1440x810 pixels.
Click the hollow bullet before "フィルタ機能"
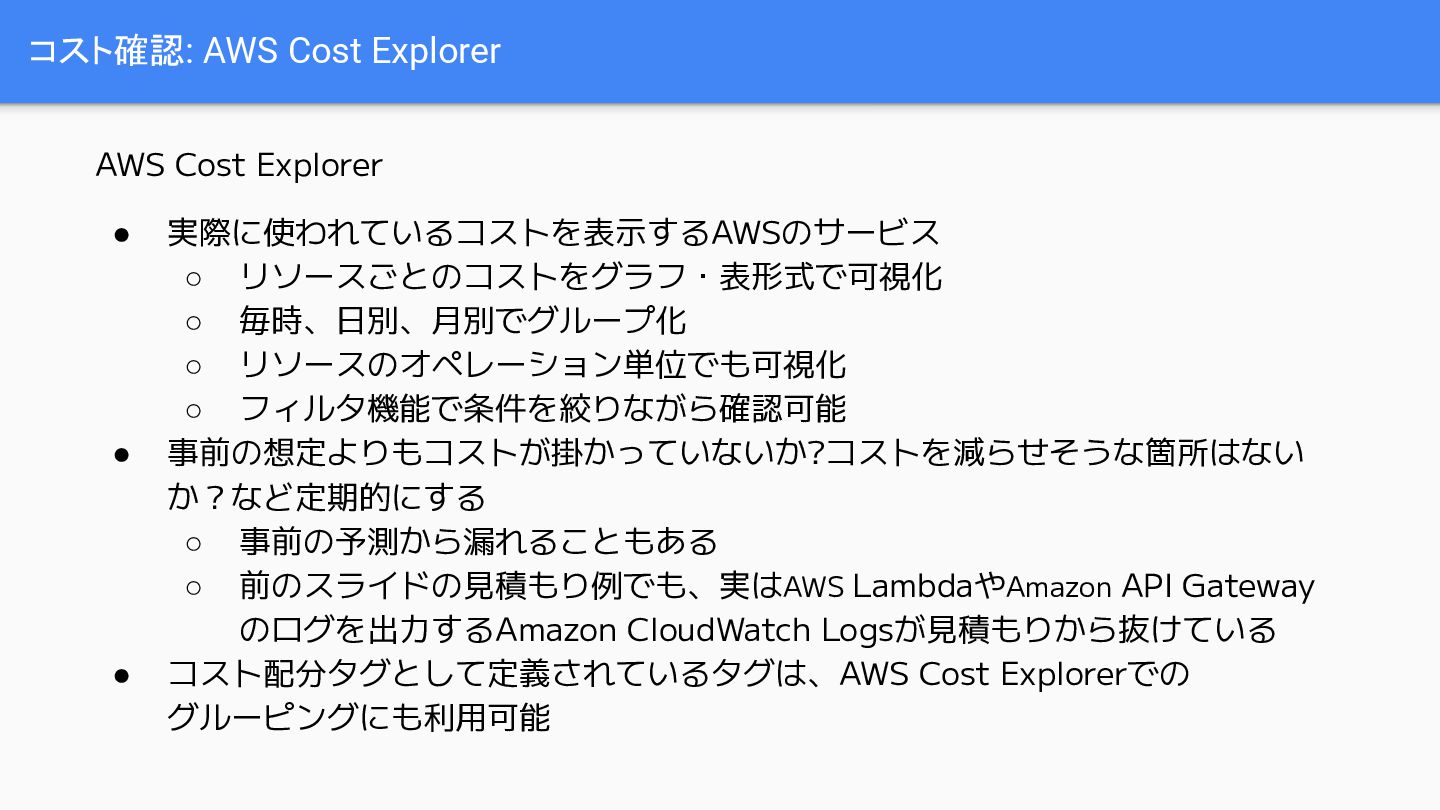tap(194, 409)
